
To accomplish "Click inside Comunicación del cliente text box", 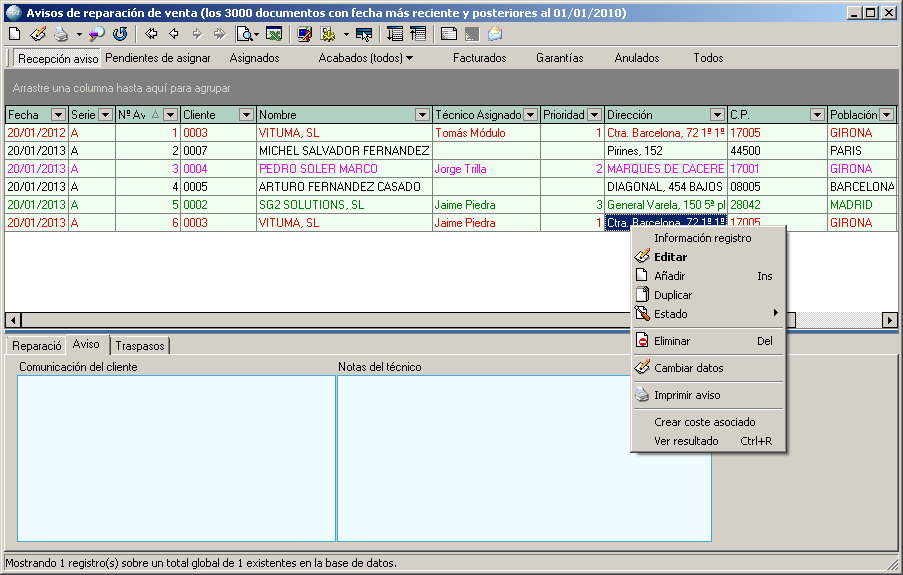I will coord(176,459).
